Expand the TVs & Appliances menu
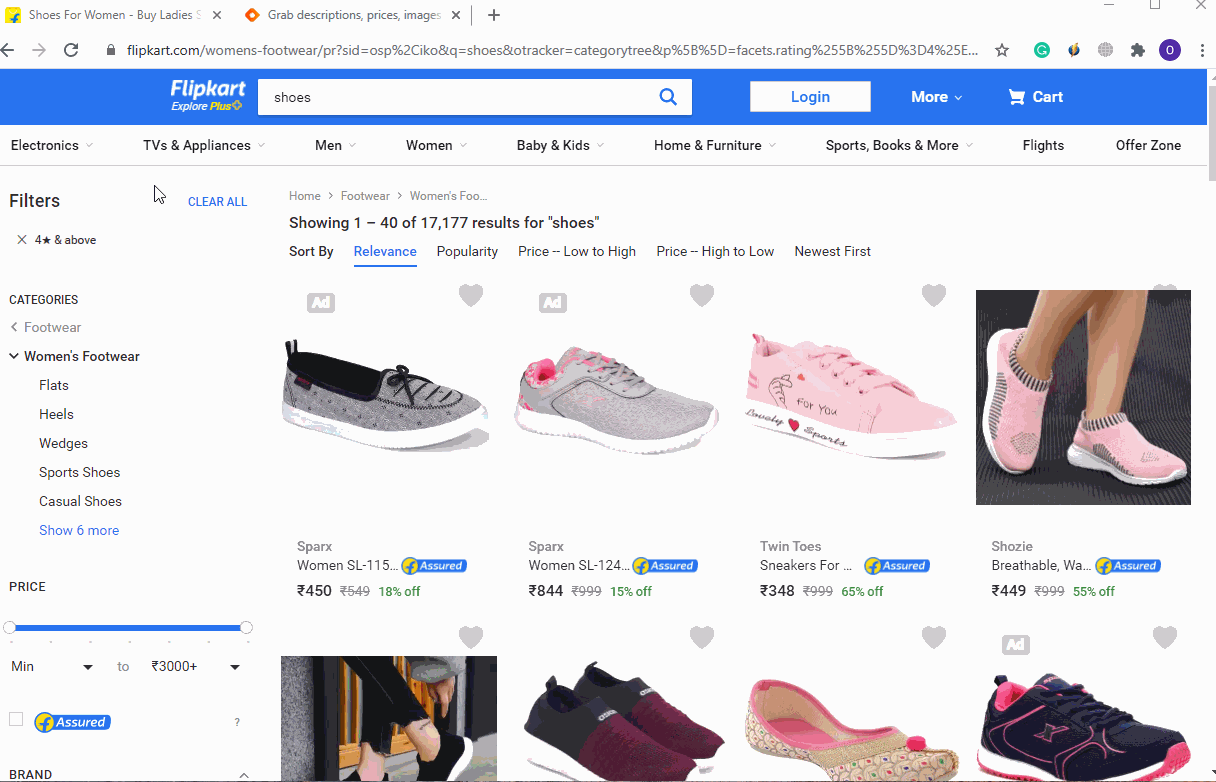The width and height of the screenshot is (1216, 782). (204, 145)
